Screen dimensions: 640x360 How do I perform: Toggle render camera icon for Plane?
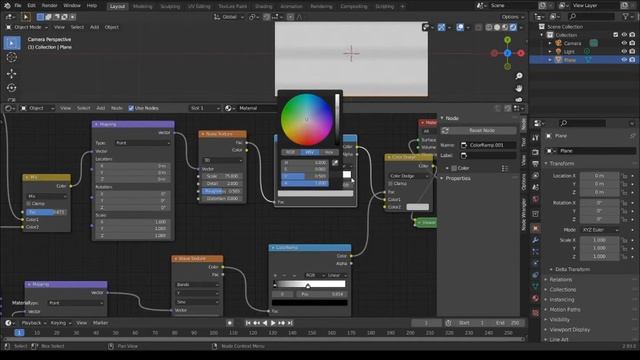(x=632, y=60)
